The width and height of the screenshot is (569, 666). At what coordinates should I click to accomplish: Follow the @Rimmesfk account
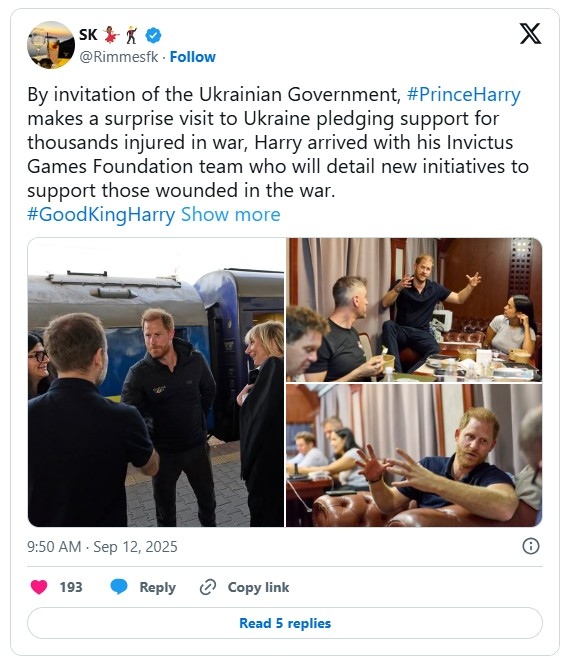click(x=192, y=56)
